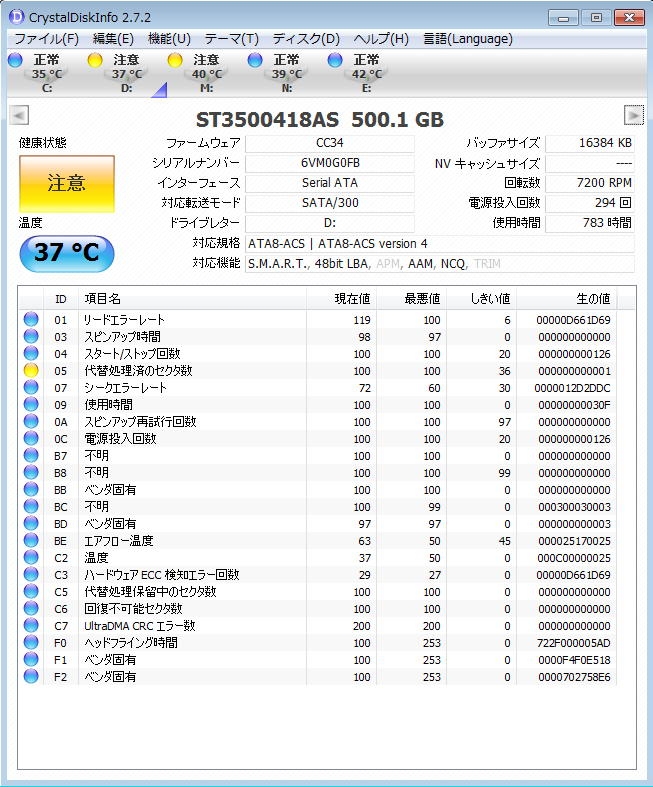Click the power-on hours field 783 時間

pyautogui.click(x=589, y=223)
